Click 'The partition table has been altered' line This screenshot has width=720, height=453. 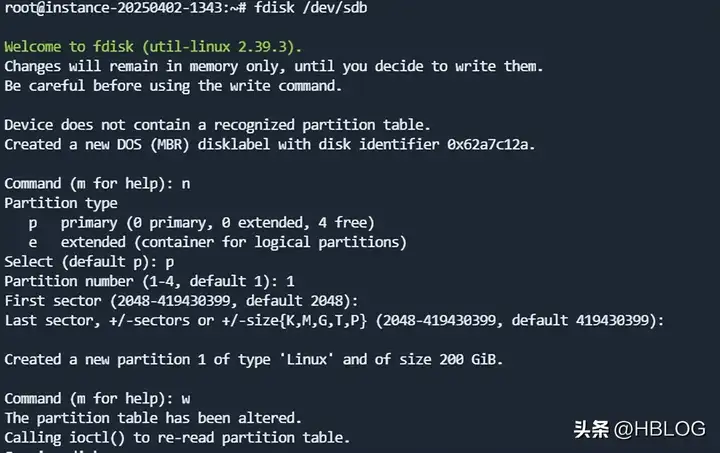[x=153, y=418]
